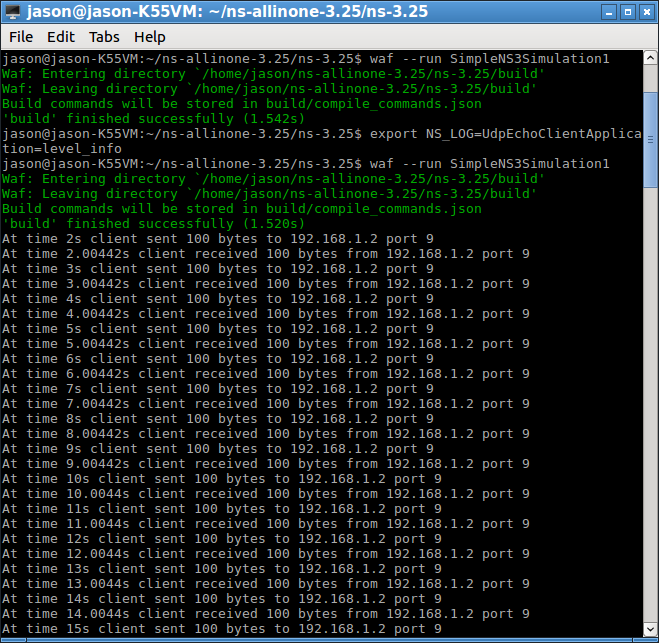Click 'At time 4.00442s client received' line
659x643 pixels.
(266, 314)
